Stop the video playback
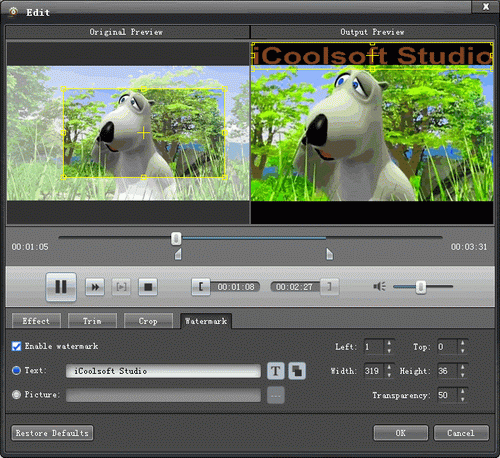Image resolution: width=500 pixels, height=458 pixels. pos(148,287)
